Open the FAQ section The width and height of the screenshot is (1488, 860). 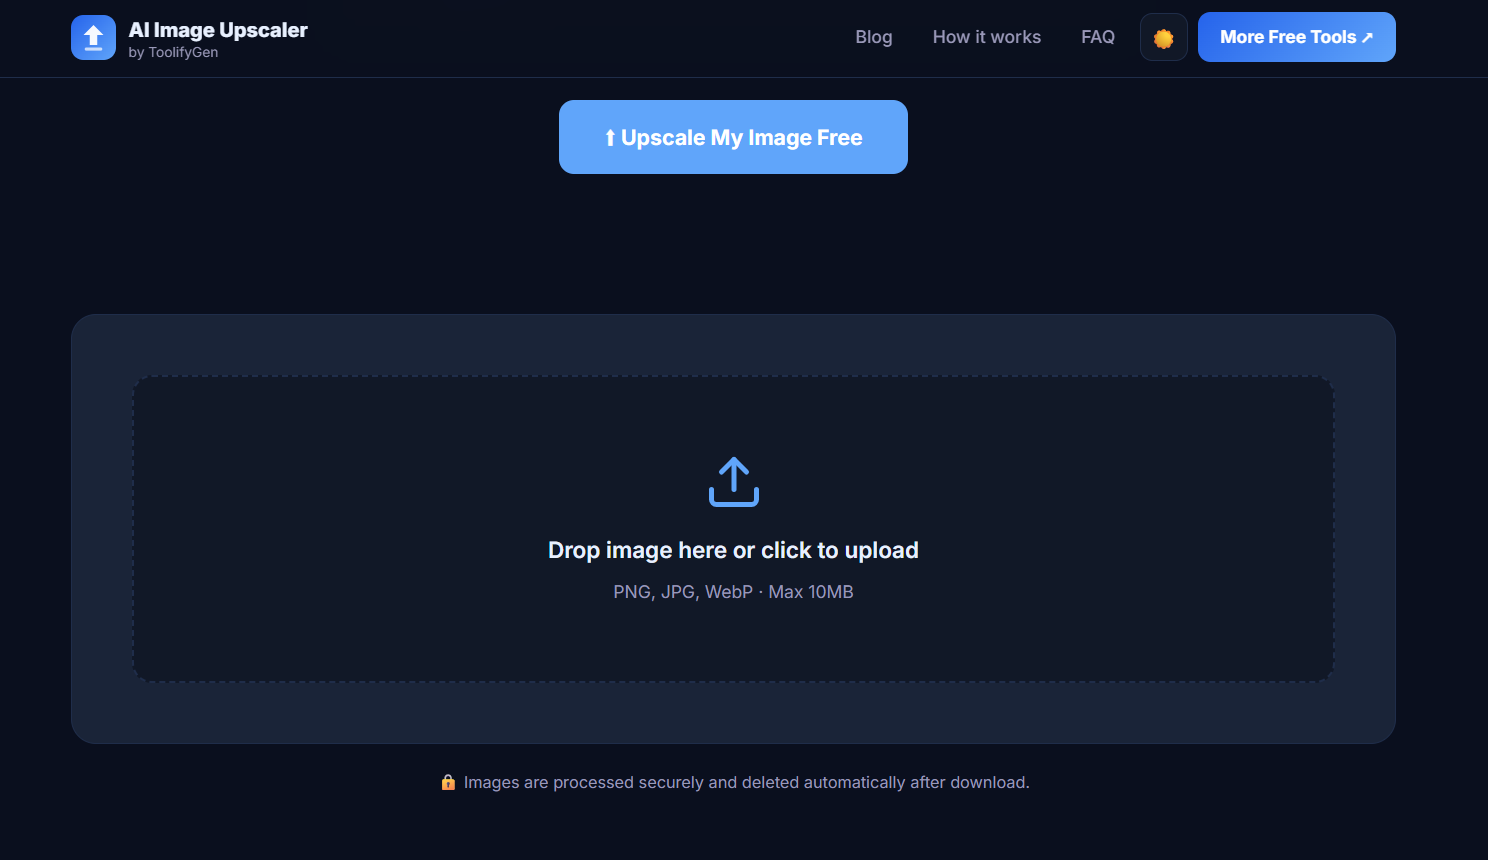click(x=1097, y=37)
